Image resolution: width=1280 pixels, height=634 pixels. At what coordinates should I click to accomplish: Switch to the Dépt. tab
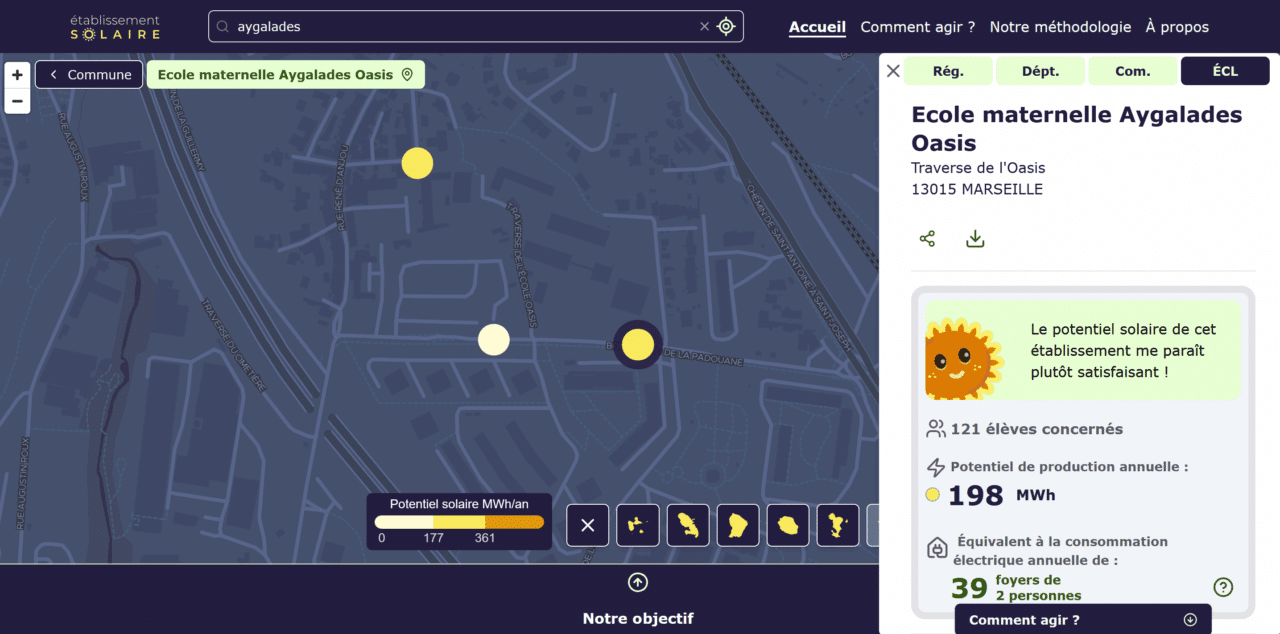coord(1040,71)
